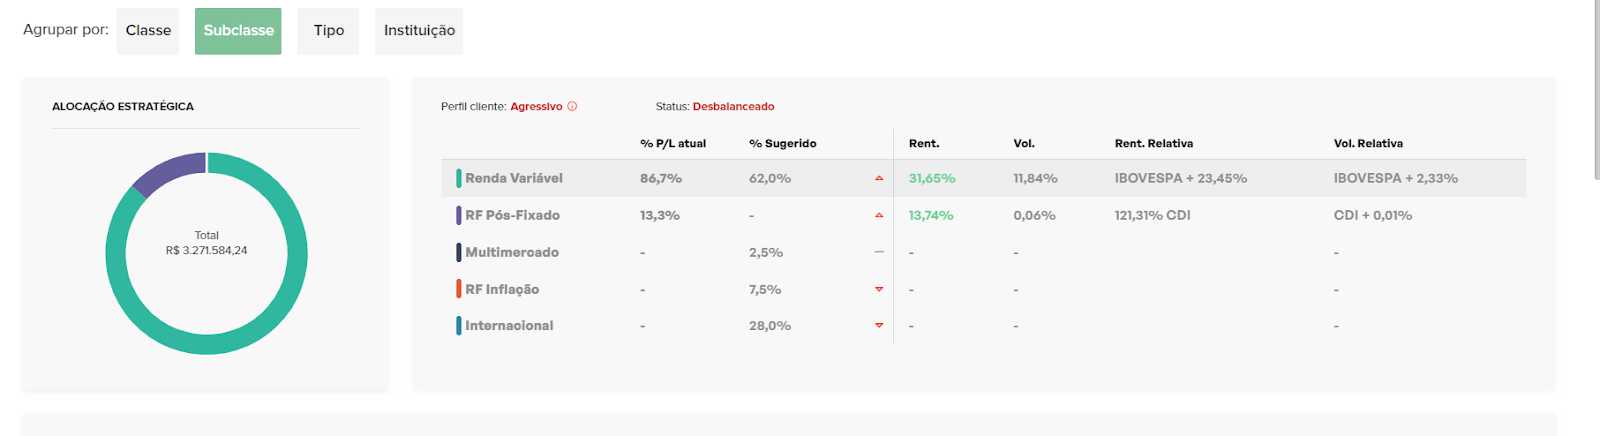Group by Classe
Screen dimensions: 1600x436
148,31
